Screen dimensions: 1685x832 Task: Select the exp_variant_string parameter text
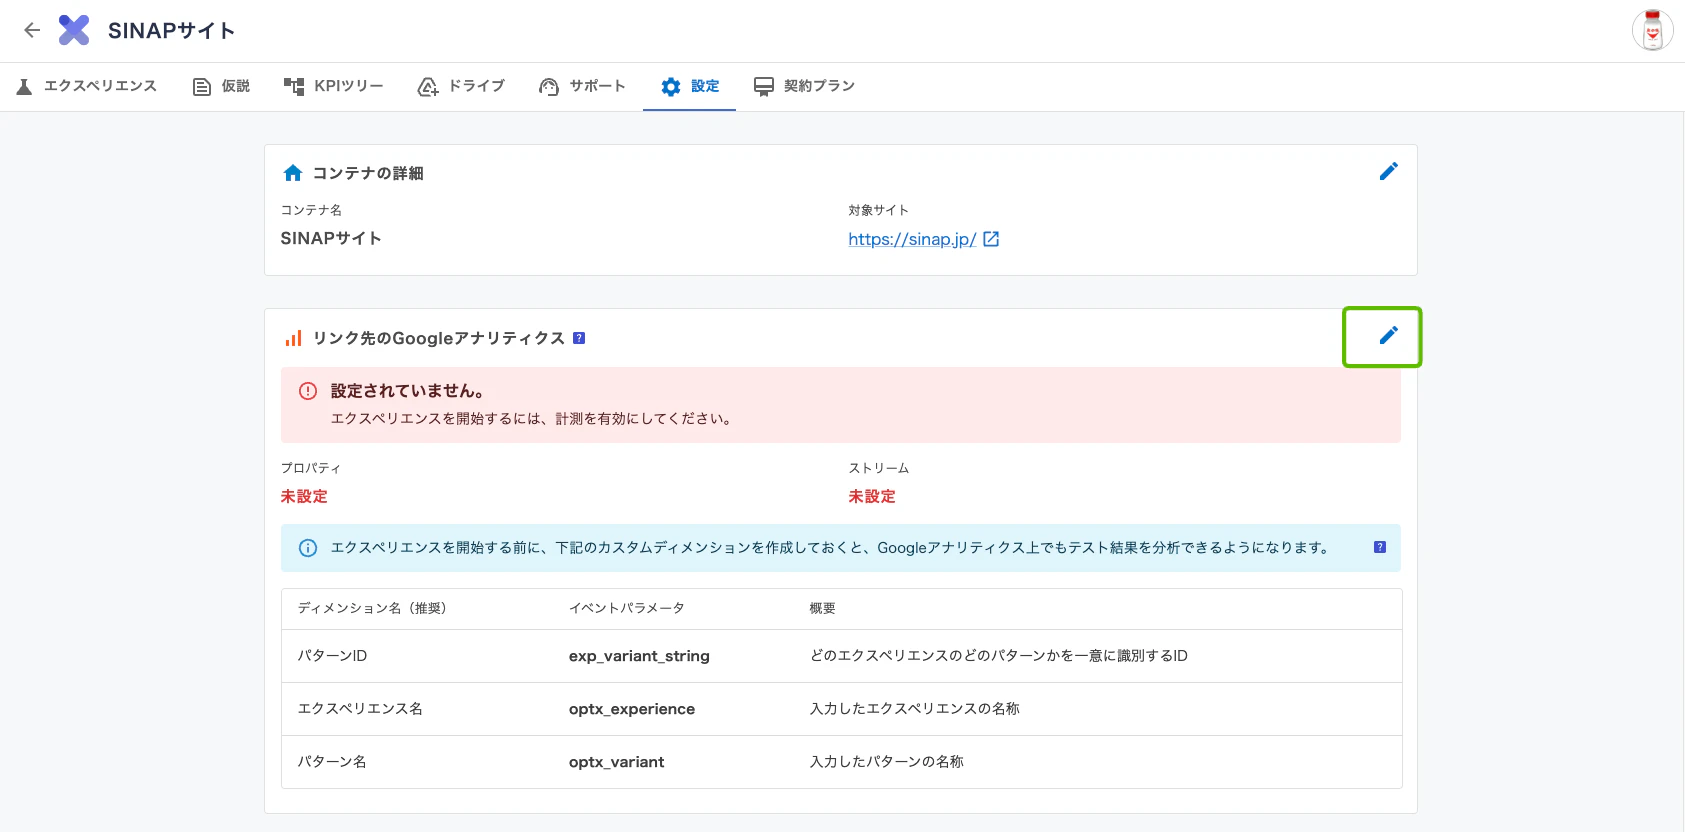(x=639, y=656)
